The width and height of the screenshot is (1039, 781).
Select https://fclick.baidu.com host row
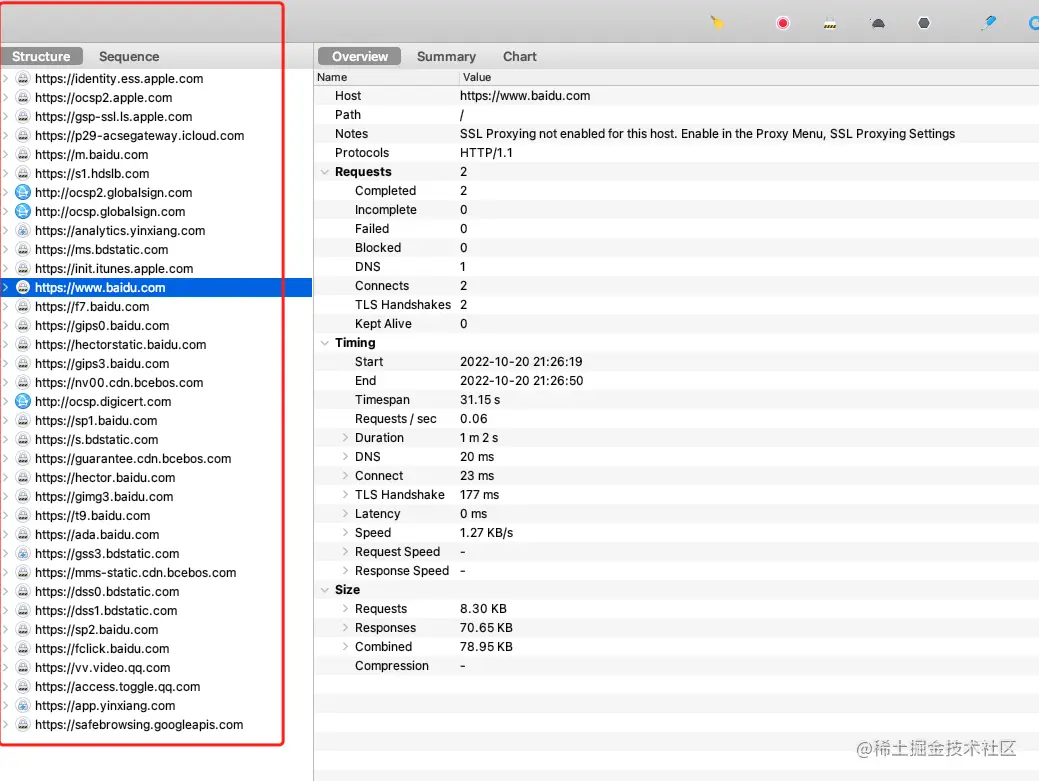coord(156,649)
